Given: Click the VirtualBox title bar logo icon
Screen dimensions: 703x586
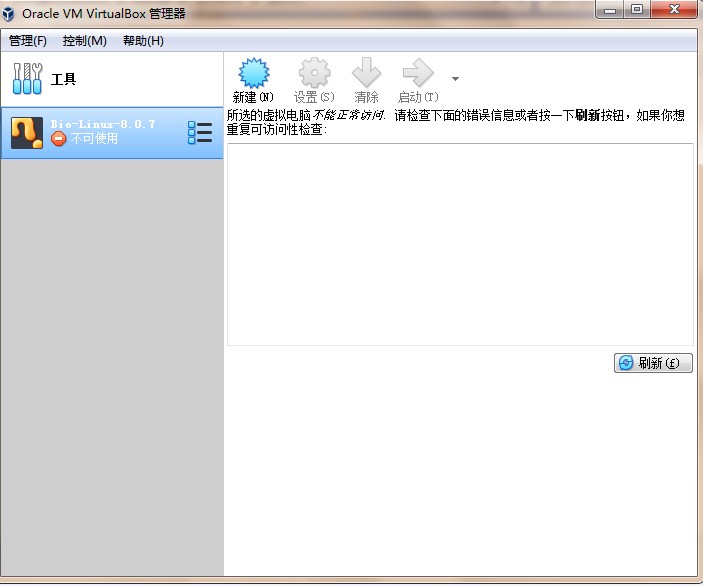Looking at the screenshot, I should pos(9,14).
